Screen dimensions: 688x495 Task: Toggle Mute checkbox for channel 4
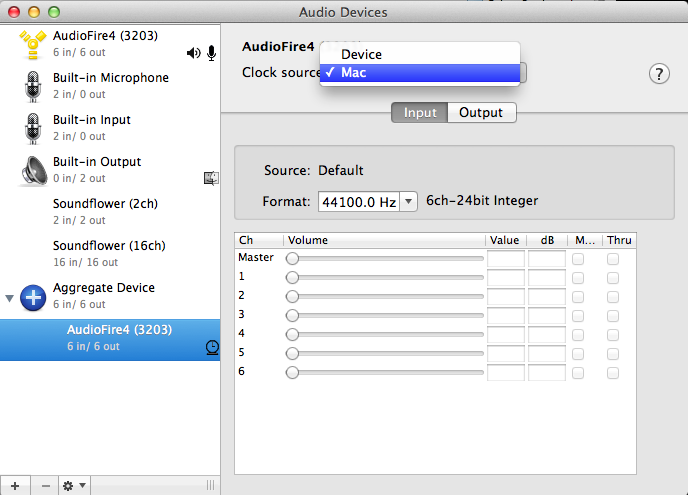click(578, 335)
